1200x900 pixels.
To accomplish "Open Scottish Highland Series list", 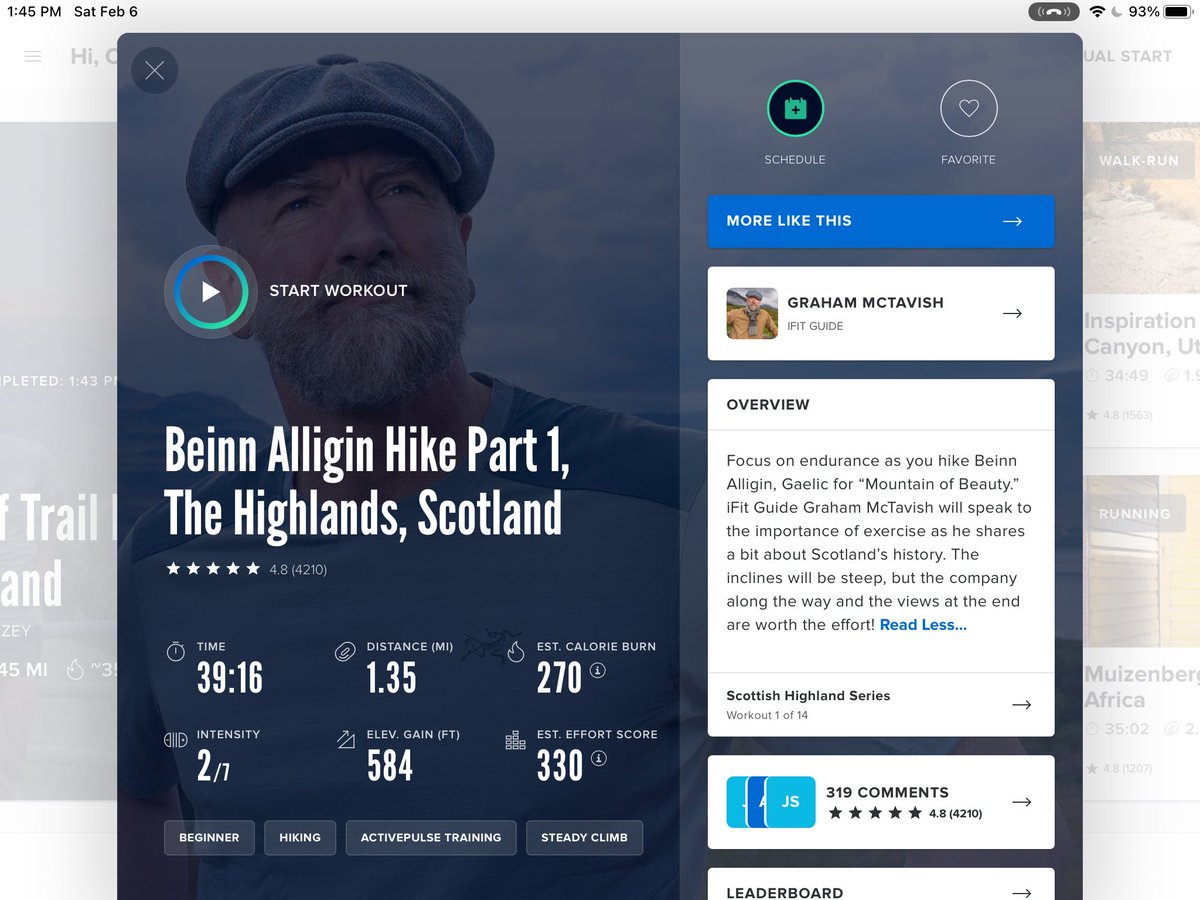I will point(881,704).
